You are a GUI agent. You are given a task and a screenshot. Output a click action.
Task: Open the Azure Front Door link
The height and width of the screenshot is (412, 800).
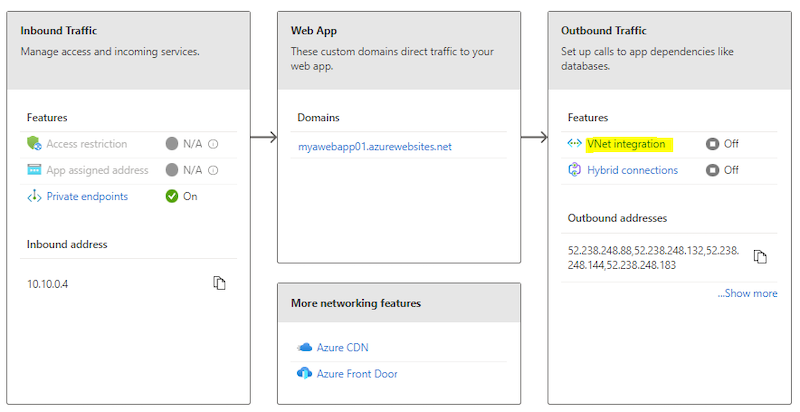[x=357, y=373]
